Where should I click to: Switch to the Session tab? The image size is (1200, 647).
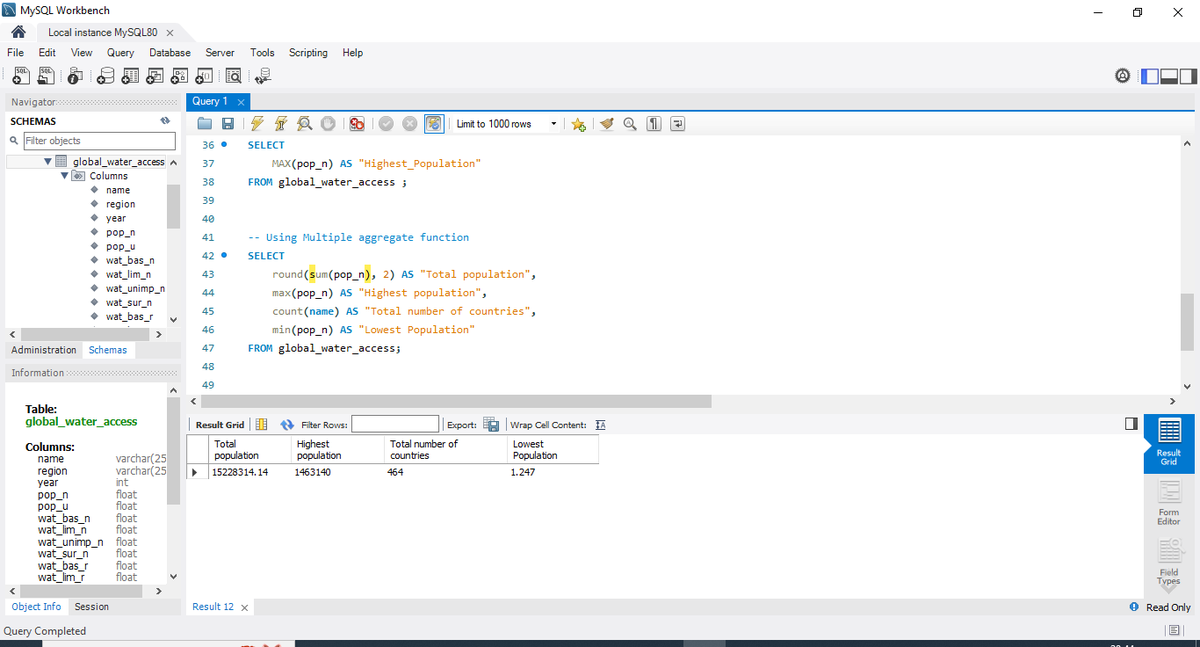point(92,607)
